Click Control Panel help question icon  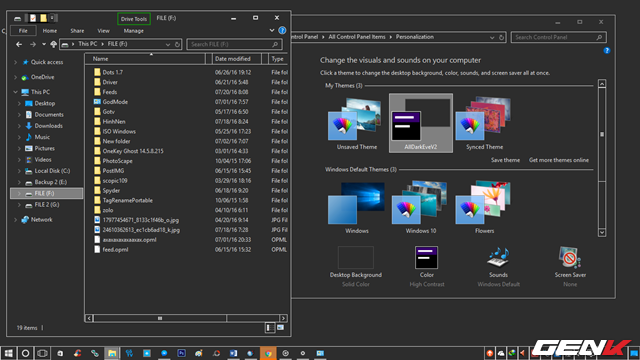coord(607,51)
